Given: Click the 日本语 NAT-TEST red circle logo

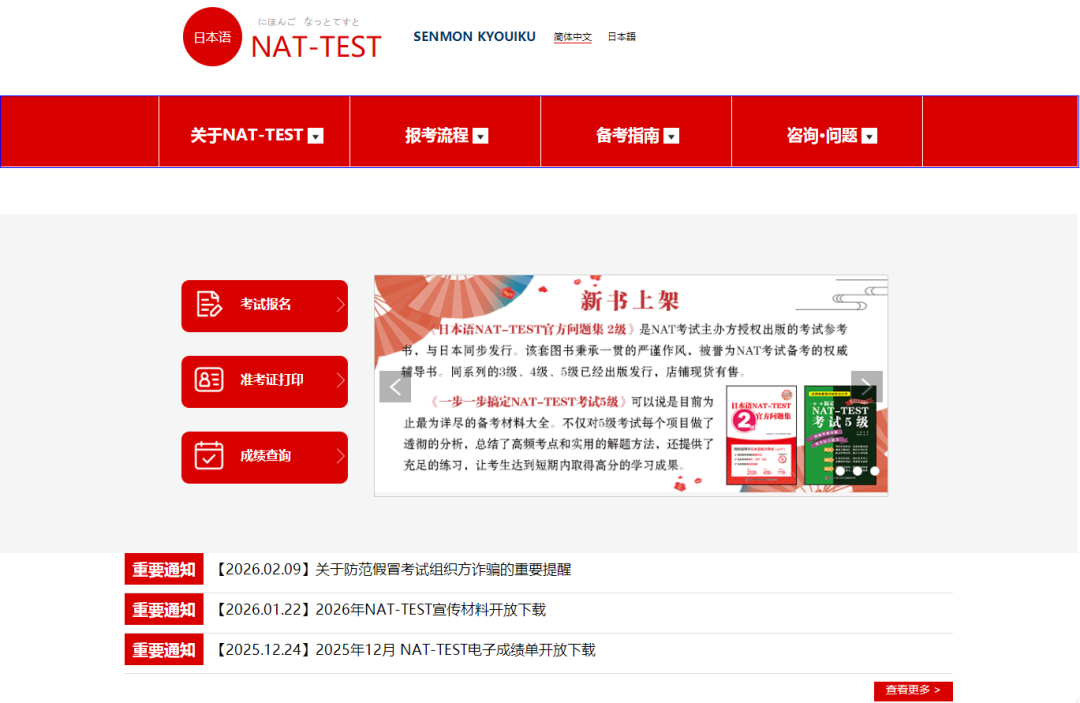Looking at the screenshot, I should click(x=212, y=37).
